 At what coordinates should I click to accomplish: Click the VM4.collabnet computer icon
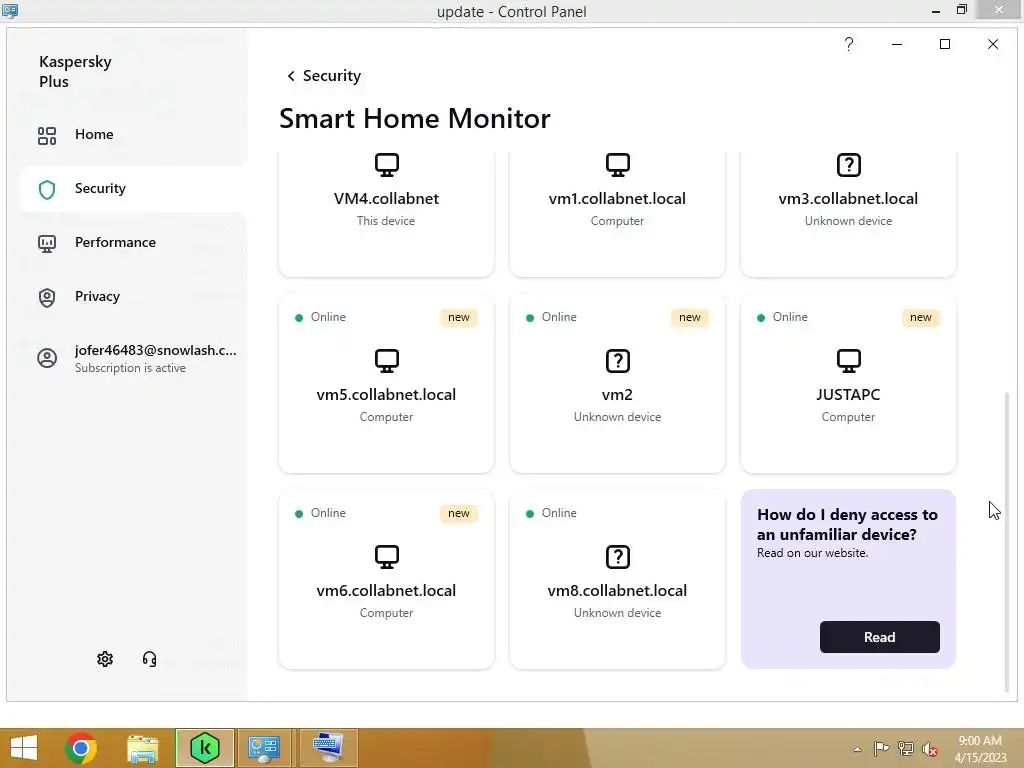[387, 165]
